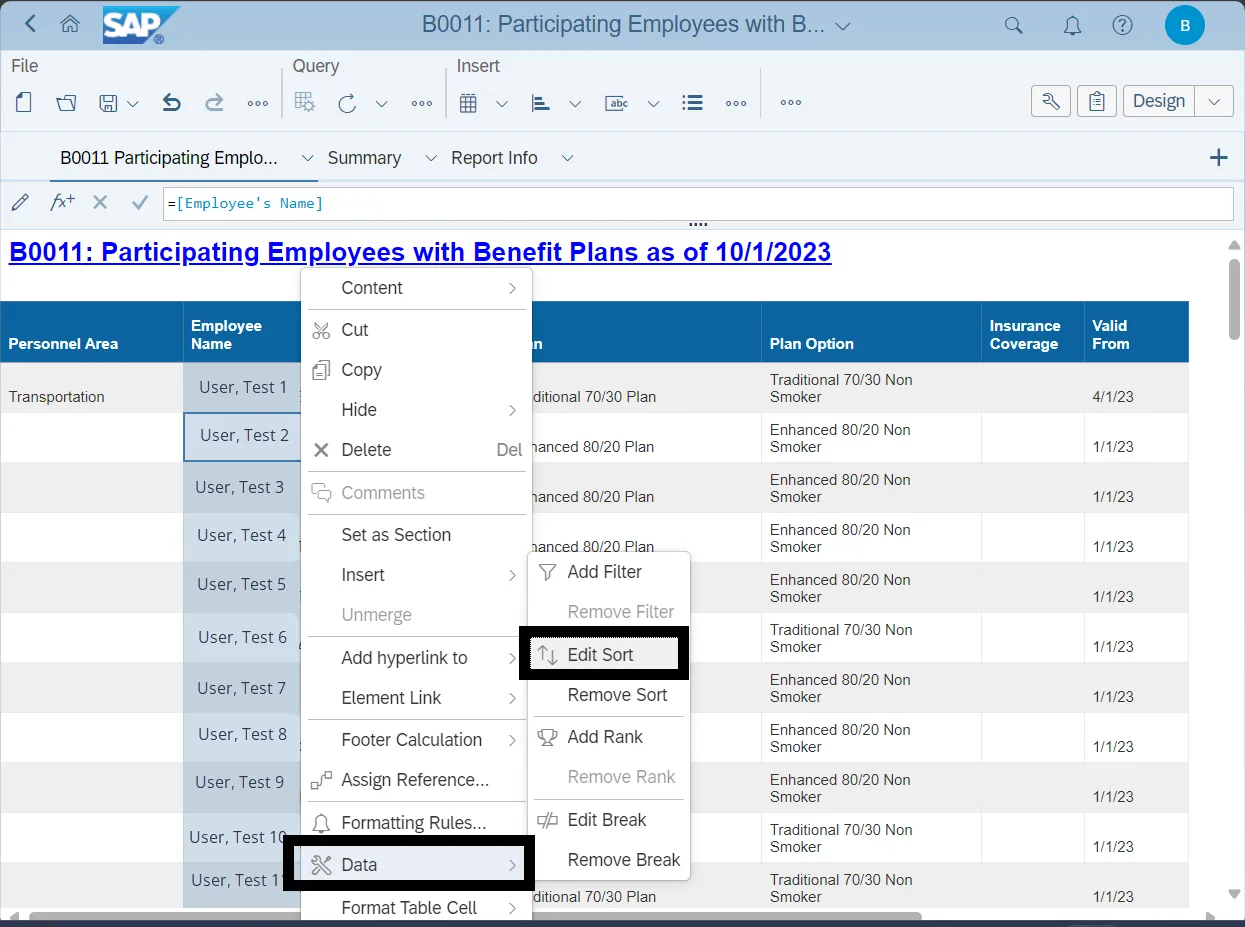This screenshot has width=1245, height=927.
Task: Open the Insert chart dropdown arrow
Action: (575, 103)
